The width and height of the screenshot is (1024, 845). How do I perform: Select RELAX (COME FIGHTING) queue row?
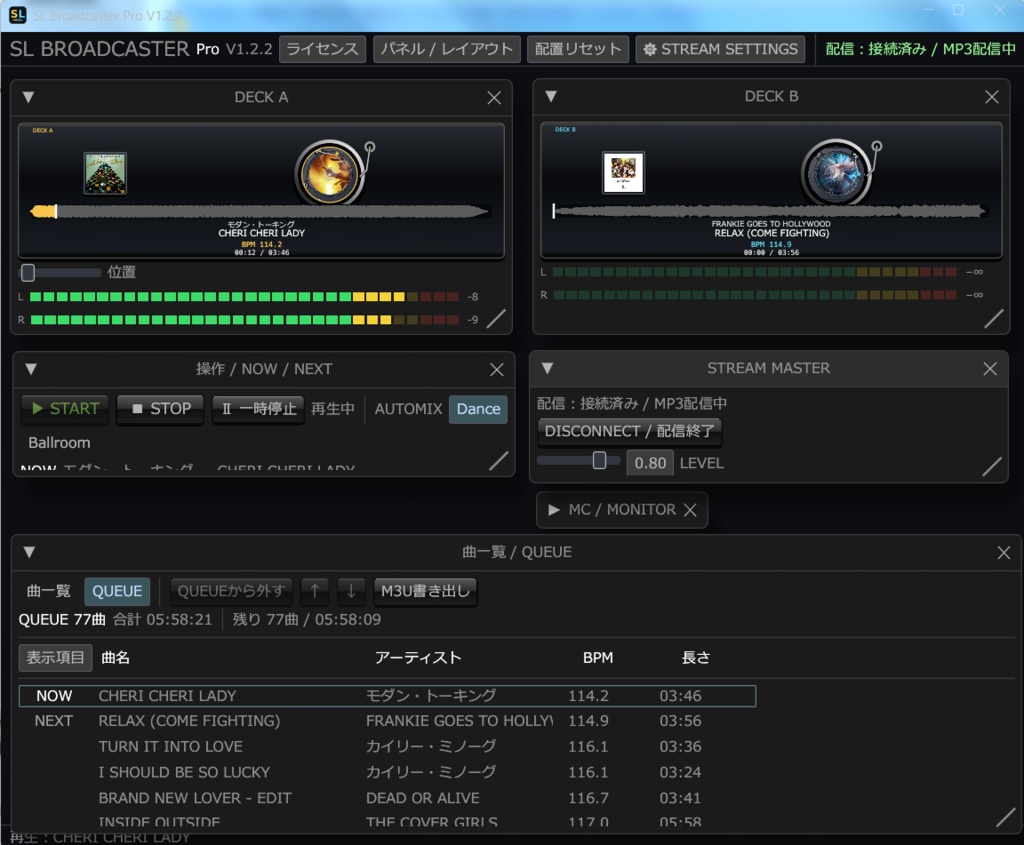387,722
